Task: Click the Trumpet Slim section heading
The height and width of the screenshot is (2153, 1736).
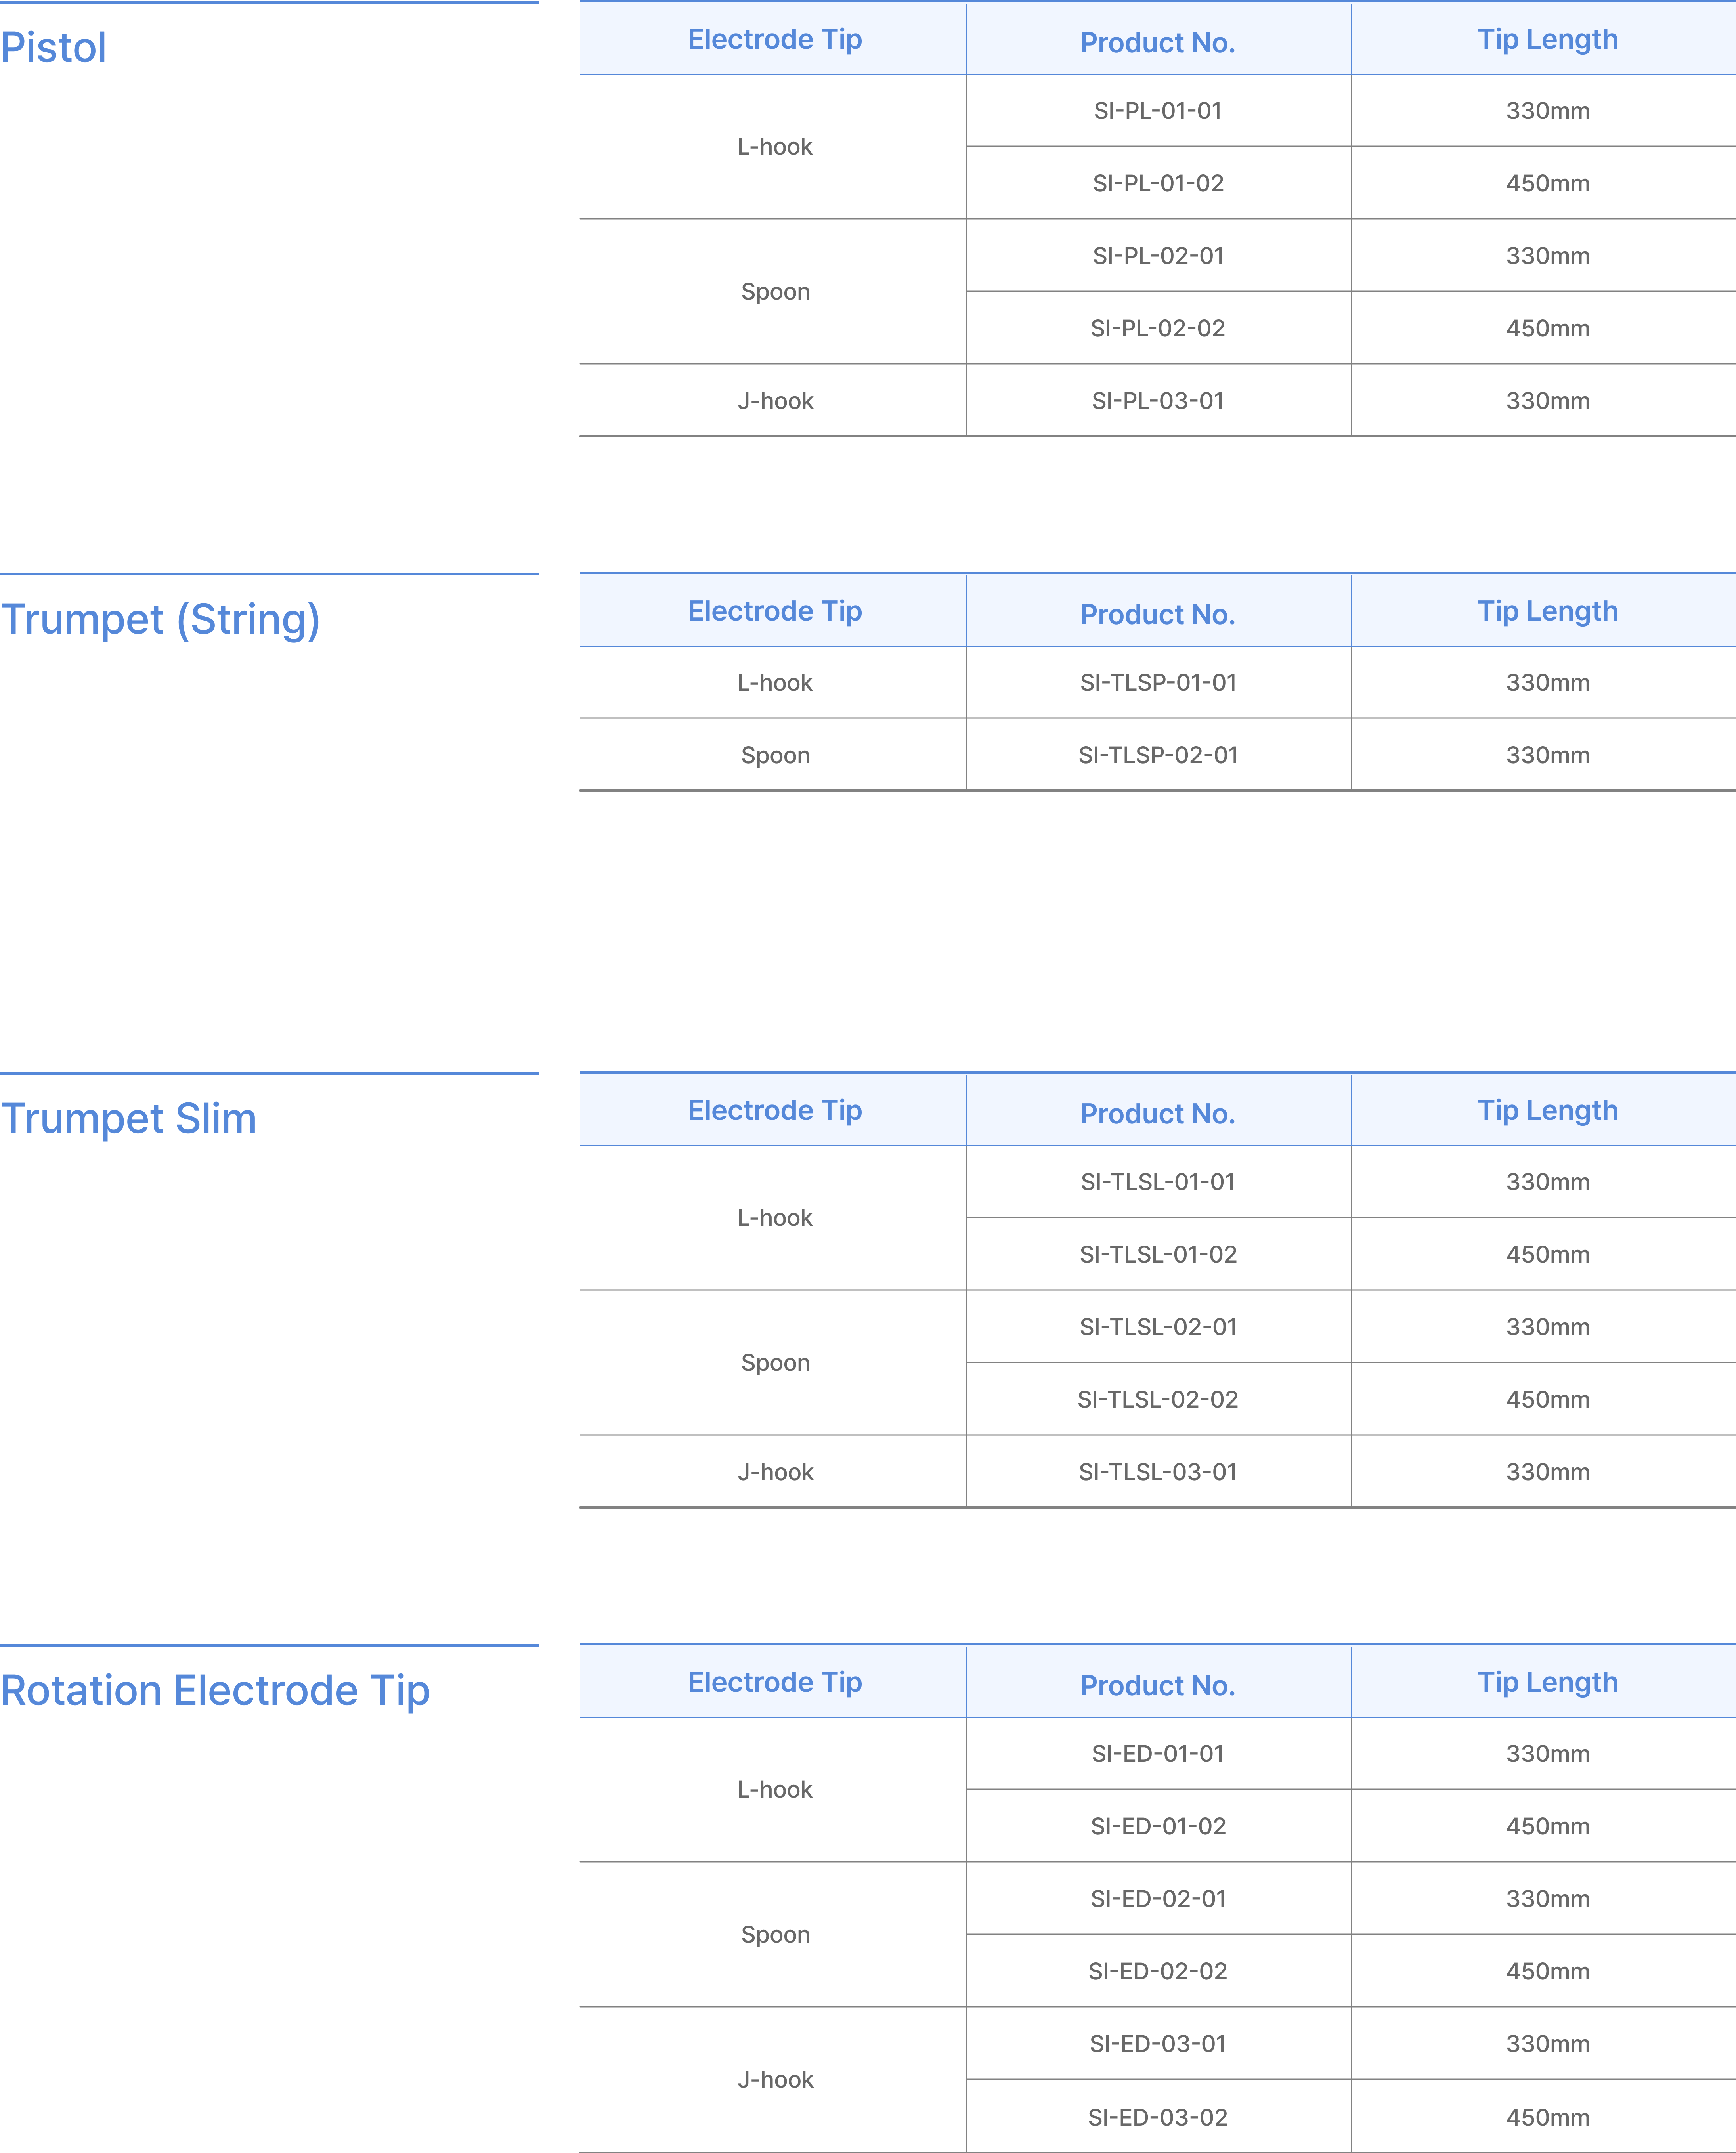Action: (x=129, y=1118)
